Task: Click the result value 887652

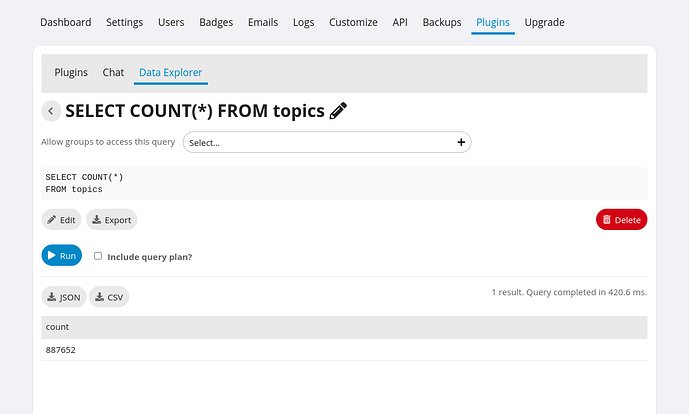Action: (61, 350)
